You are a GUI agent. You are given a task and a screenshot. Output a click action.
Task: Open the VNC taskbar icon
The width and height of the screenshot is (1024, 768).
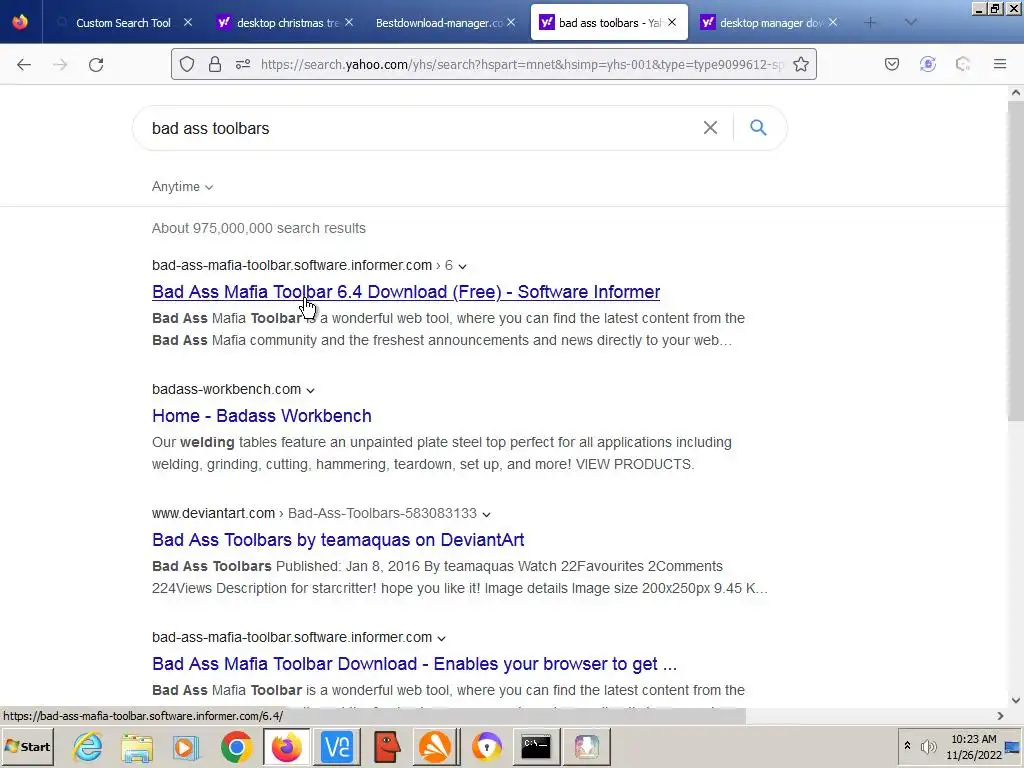pos(337,746)
